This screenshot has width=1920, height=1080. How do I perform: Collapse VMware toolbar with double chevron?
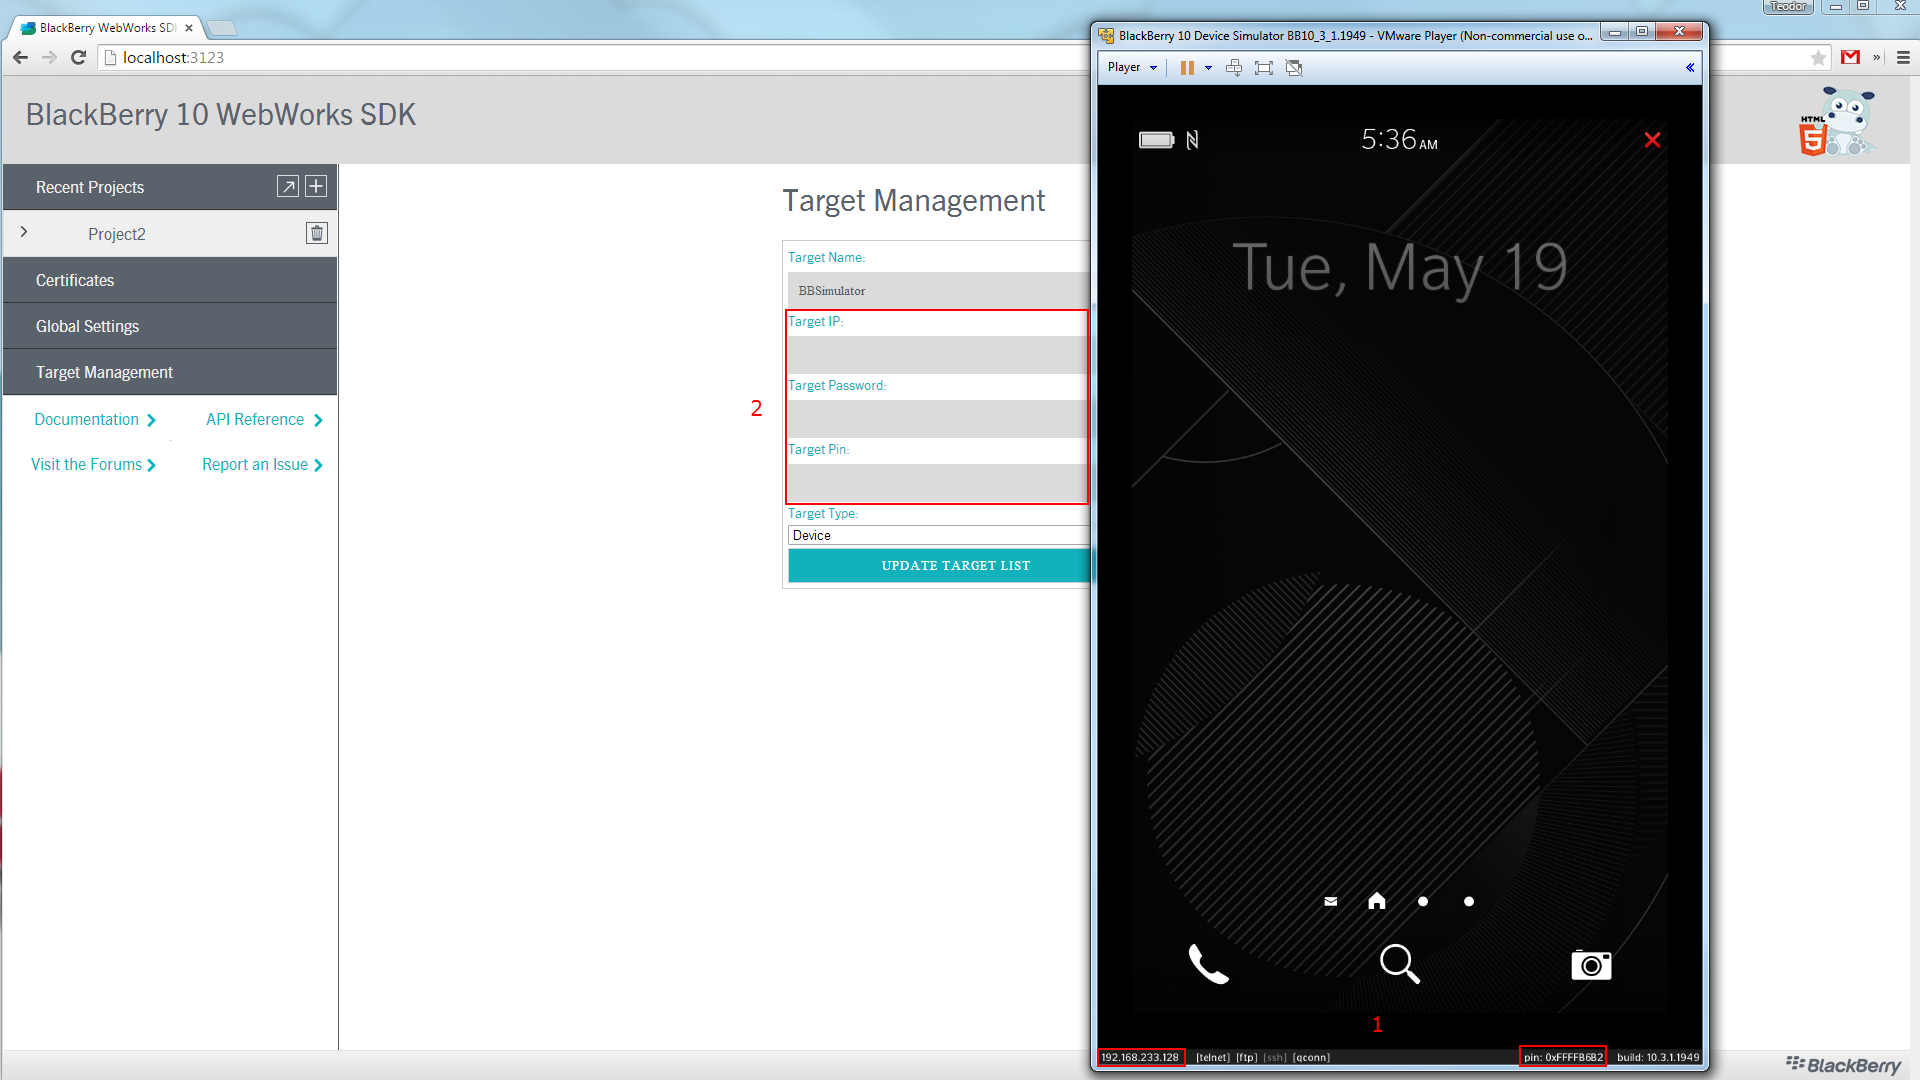click(1690, 67)
